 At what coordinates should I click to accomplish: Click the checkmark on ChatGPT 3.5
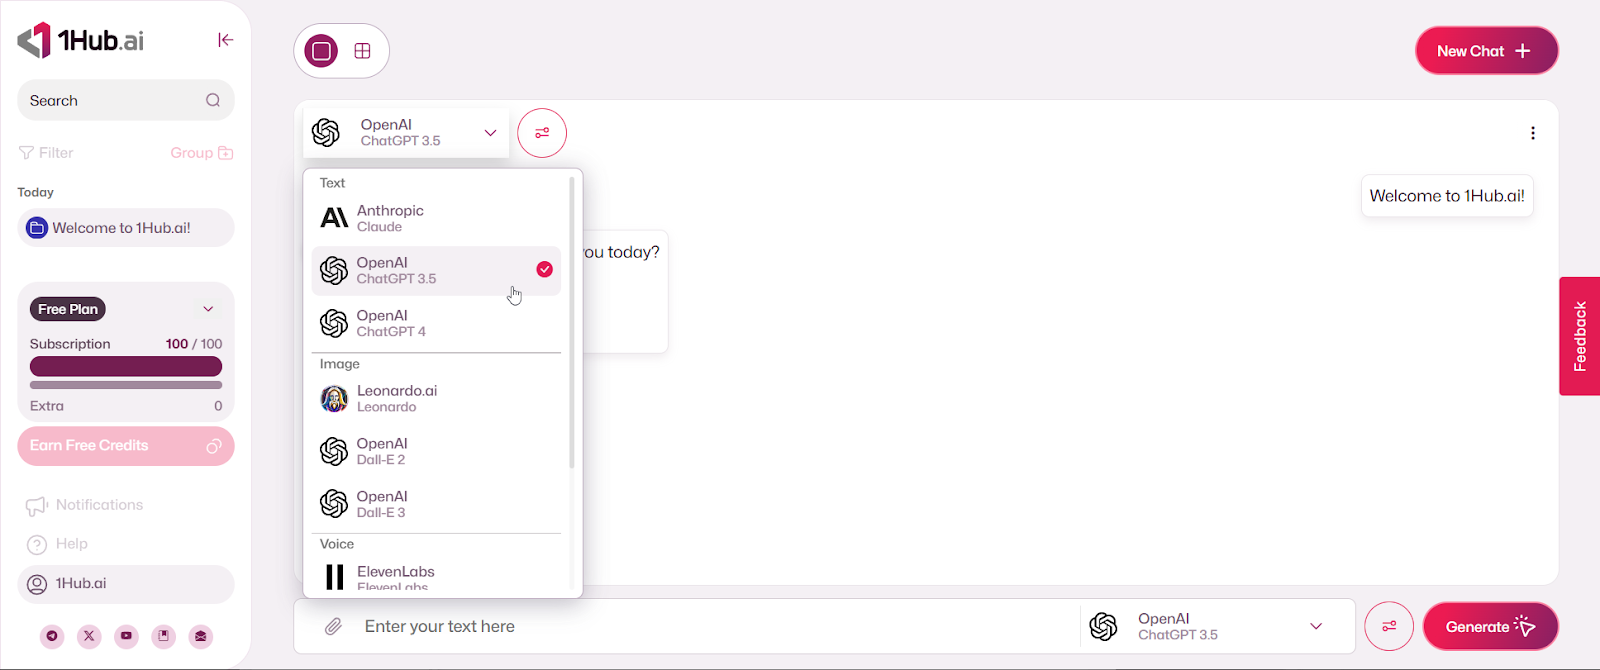click(x=544, y=269)
